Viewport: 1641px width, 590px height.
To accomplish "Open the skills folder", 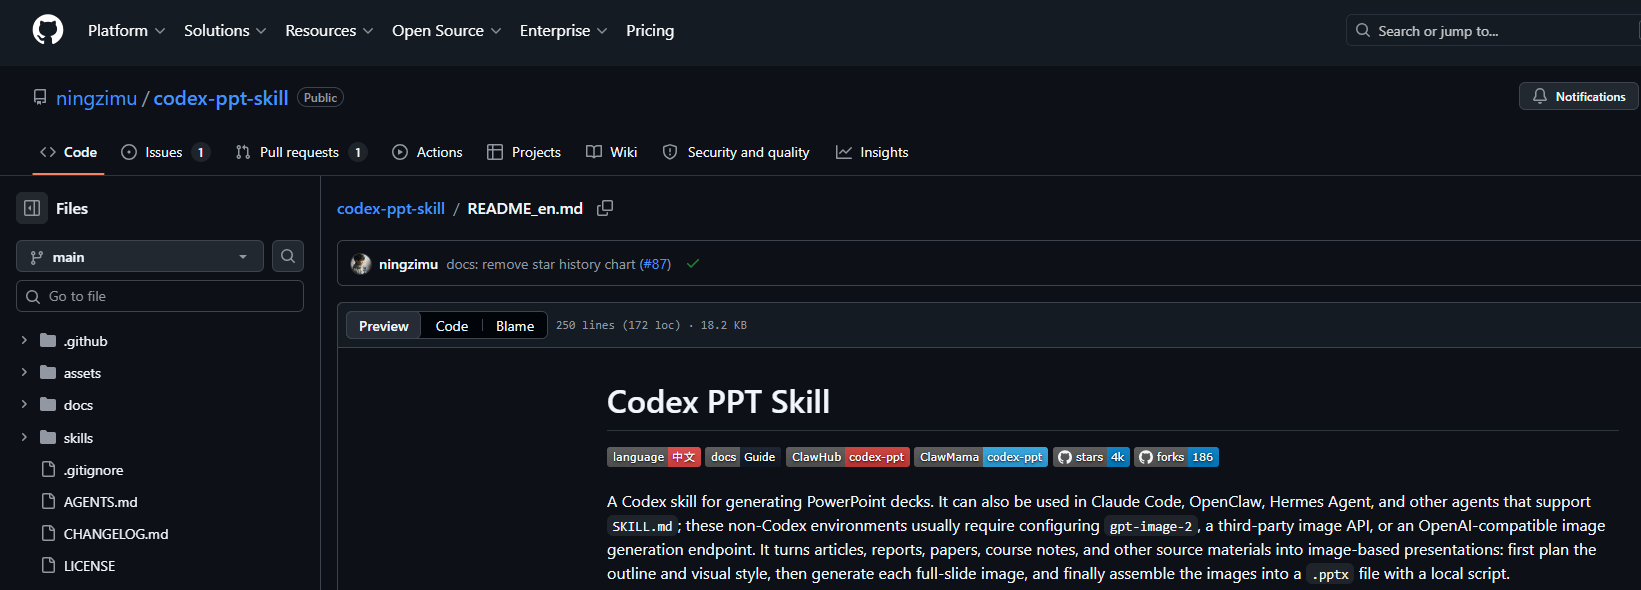I will (x=78, y=438).
